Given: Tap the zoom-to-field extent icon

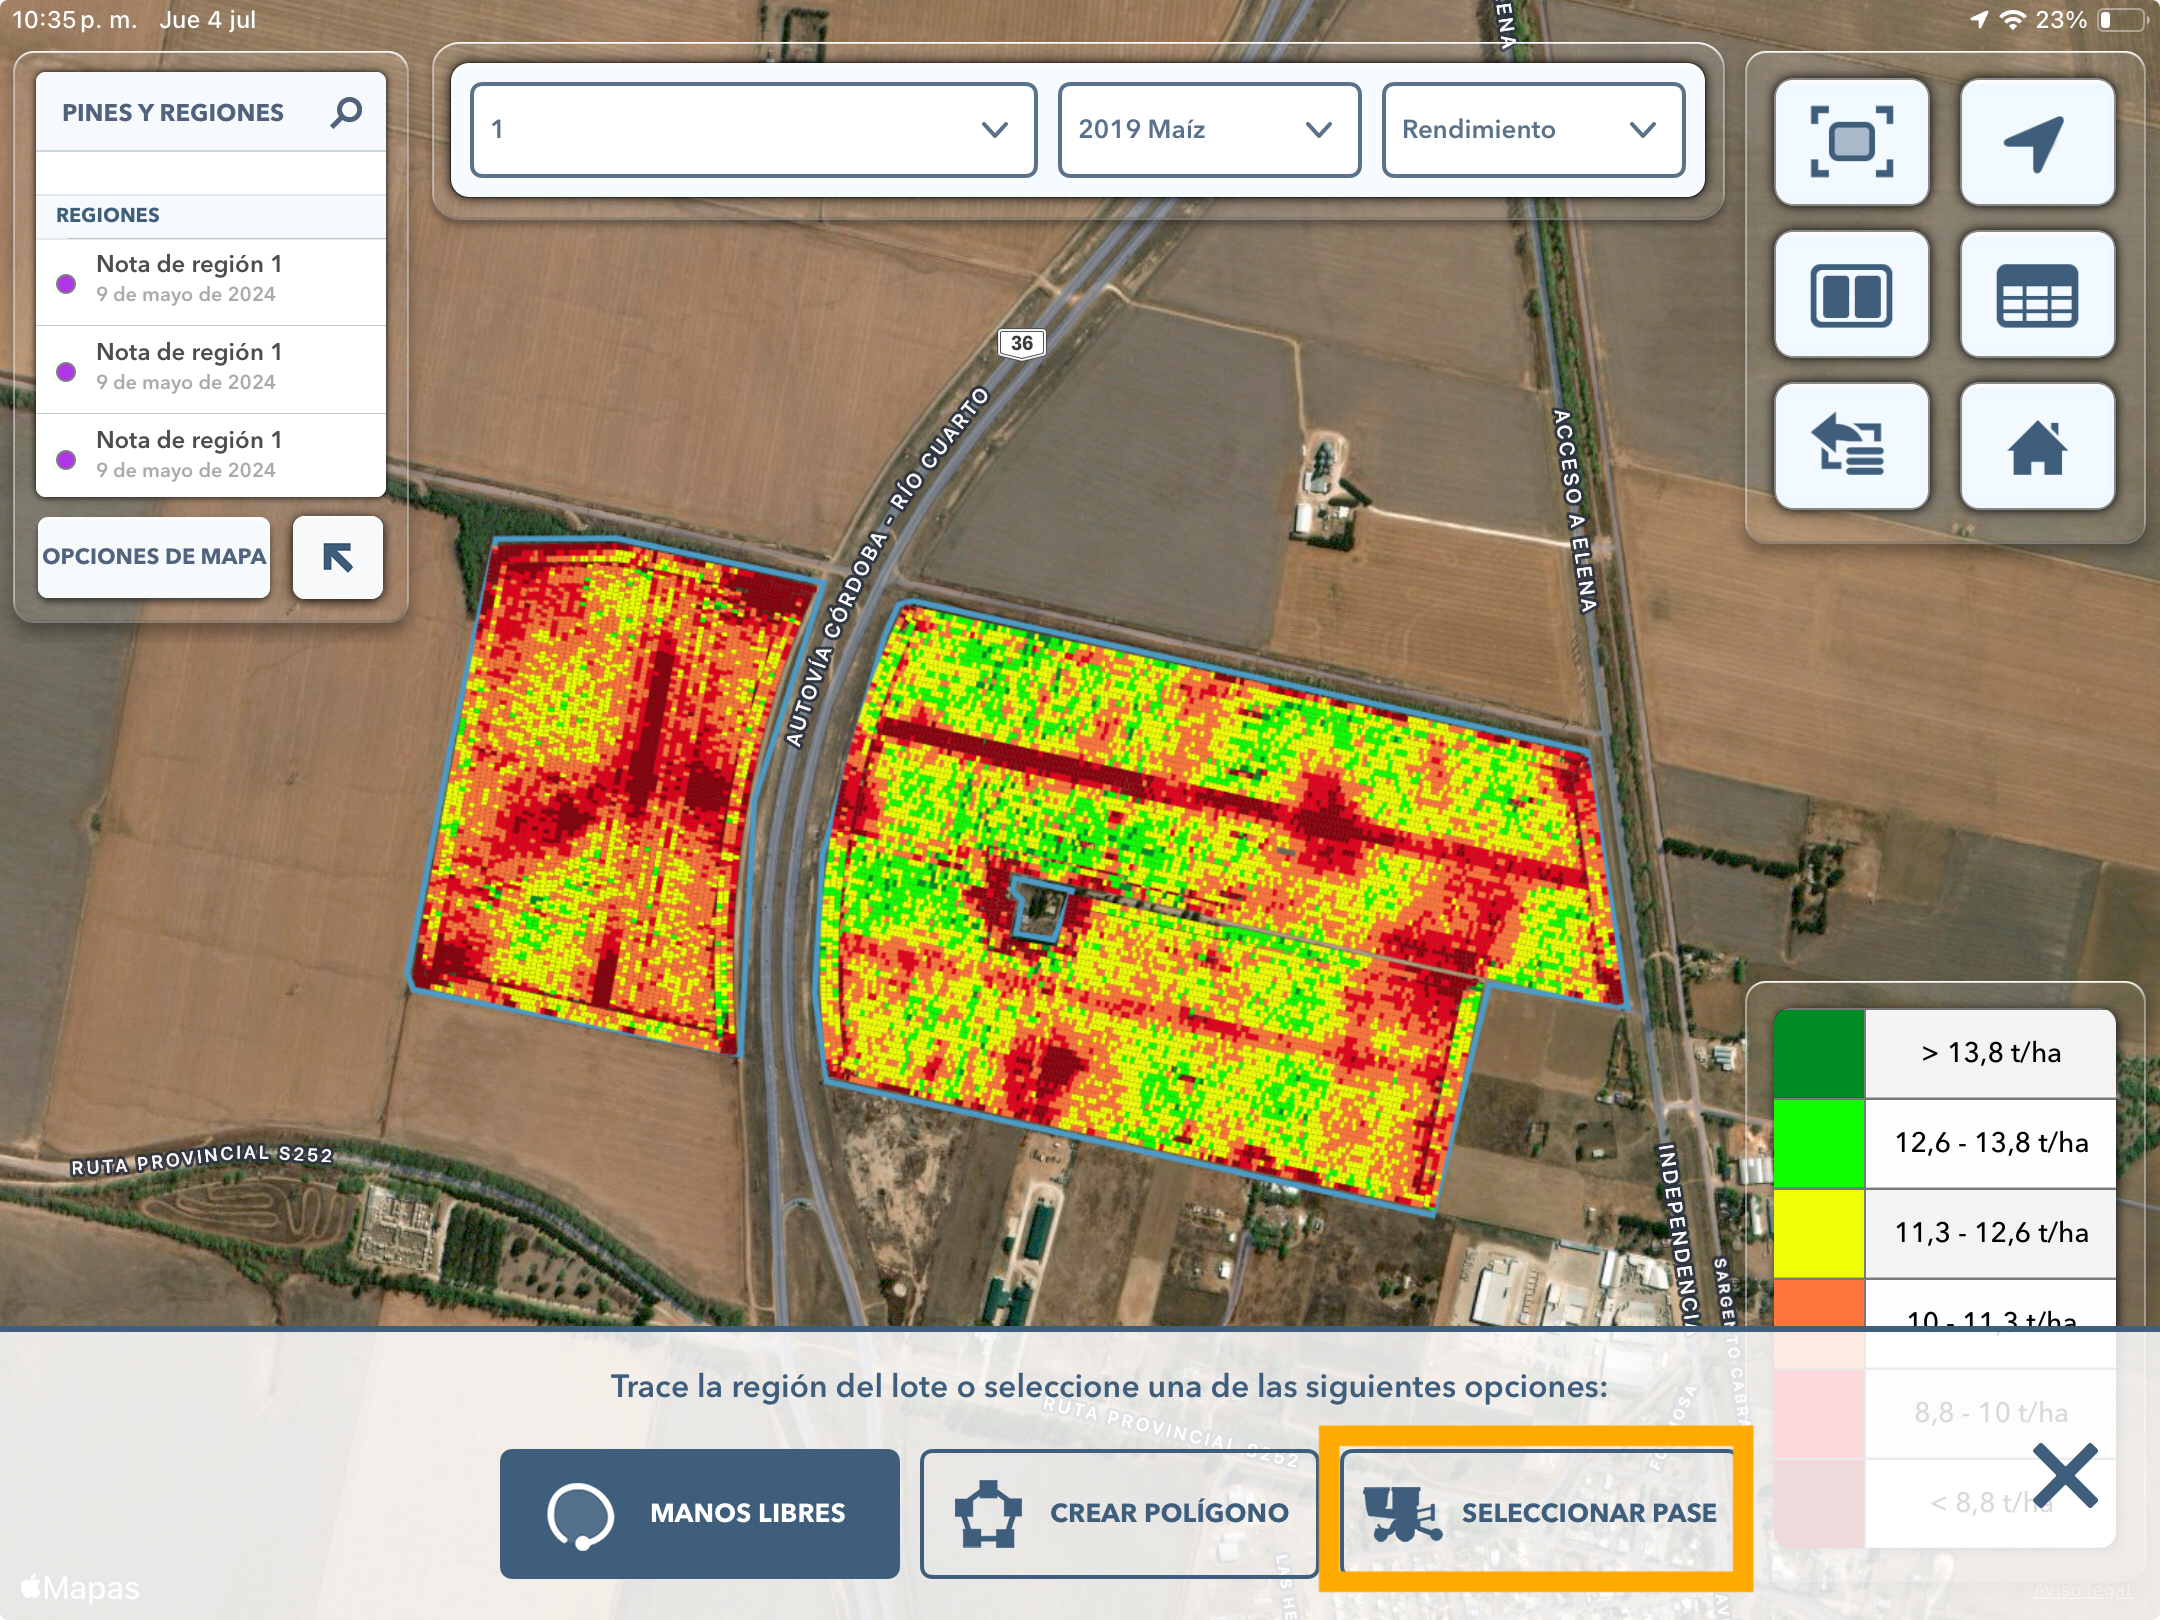Looking at the screenshot, I should coord(1851,142).
